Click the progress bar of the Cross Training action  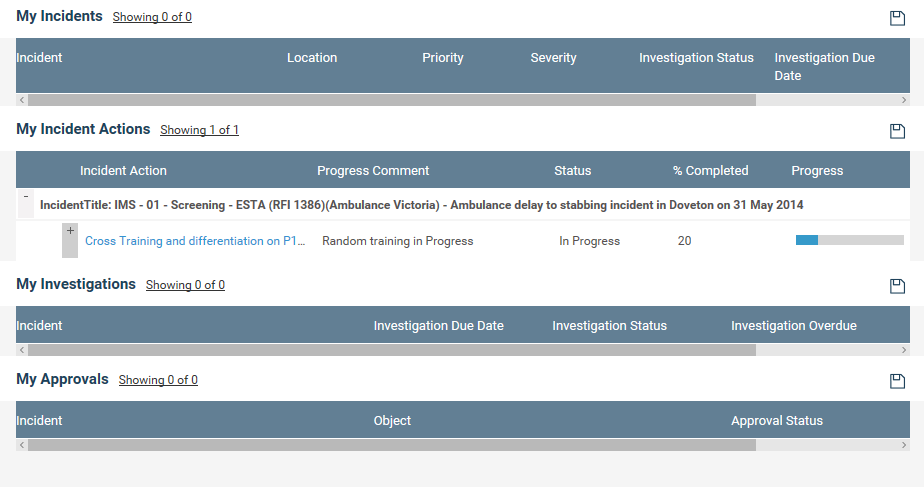coord(850,240)
